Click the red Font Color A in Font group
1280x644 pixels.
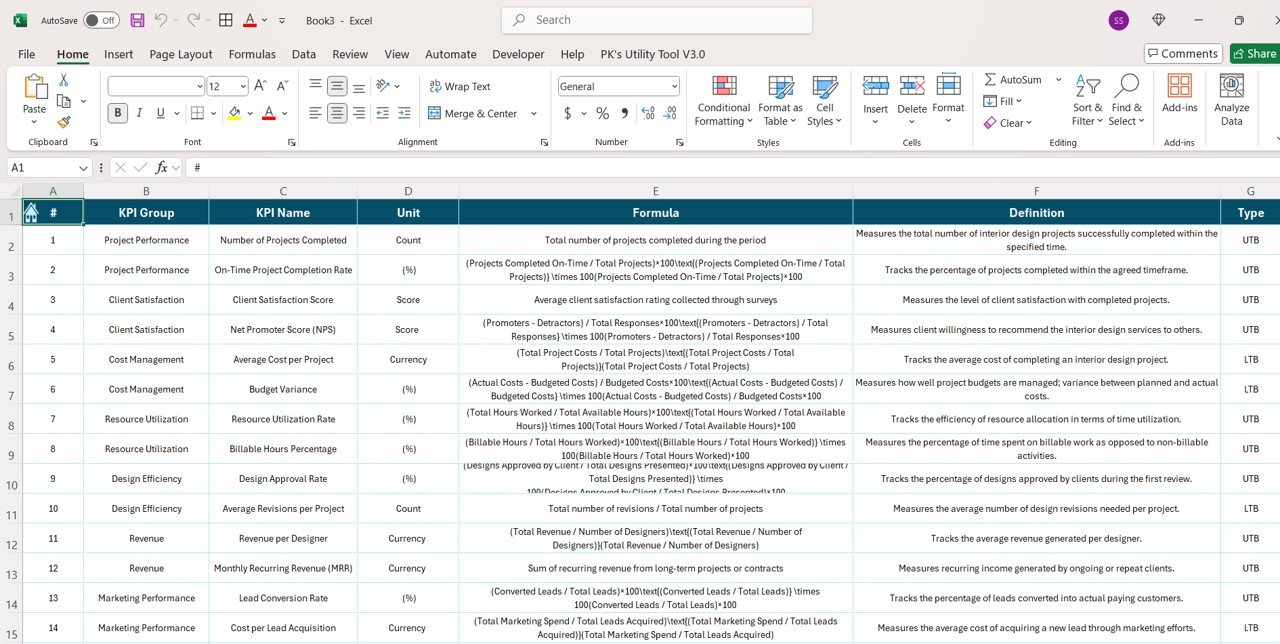point(268,113)
